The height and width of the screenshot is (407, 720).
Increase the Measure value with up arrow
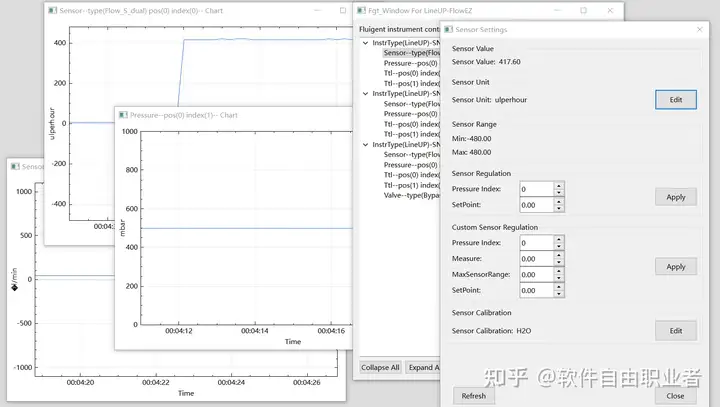point(559,255)
